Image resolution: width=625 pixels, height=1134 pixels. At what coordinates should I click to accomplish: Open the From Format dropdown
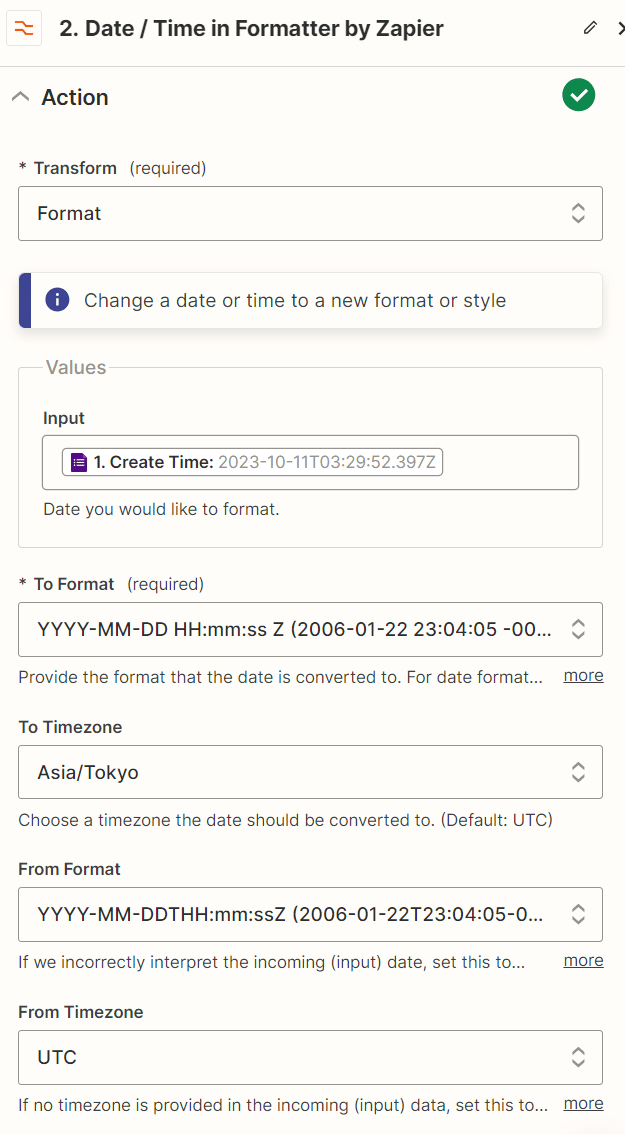[310, 914]
